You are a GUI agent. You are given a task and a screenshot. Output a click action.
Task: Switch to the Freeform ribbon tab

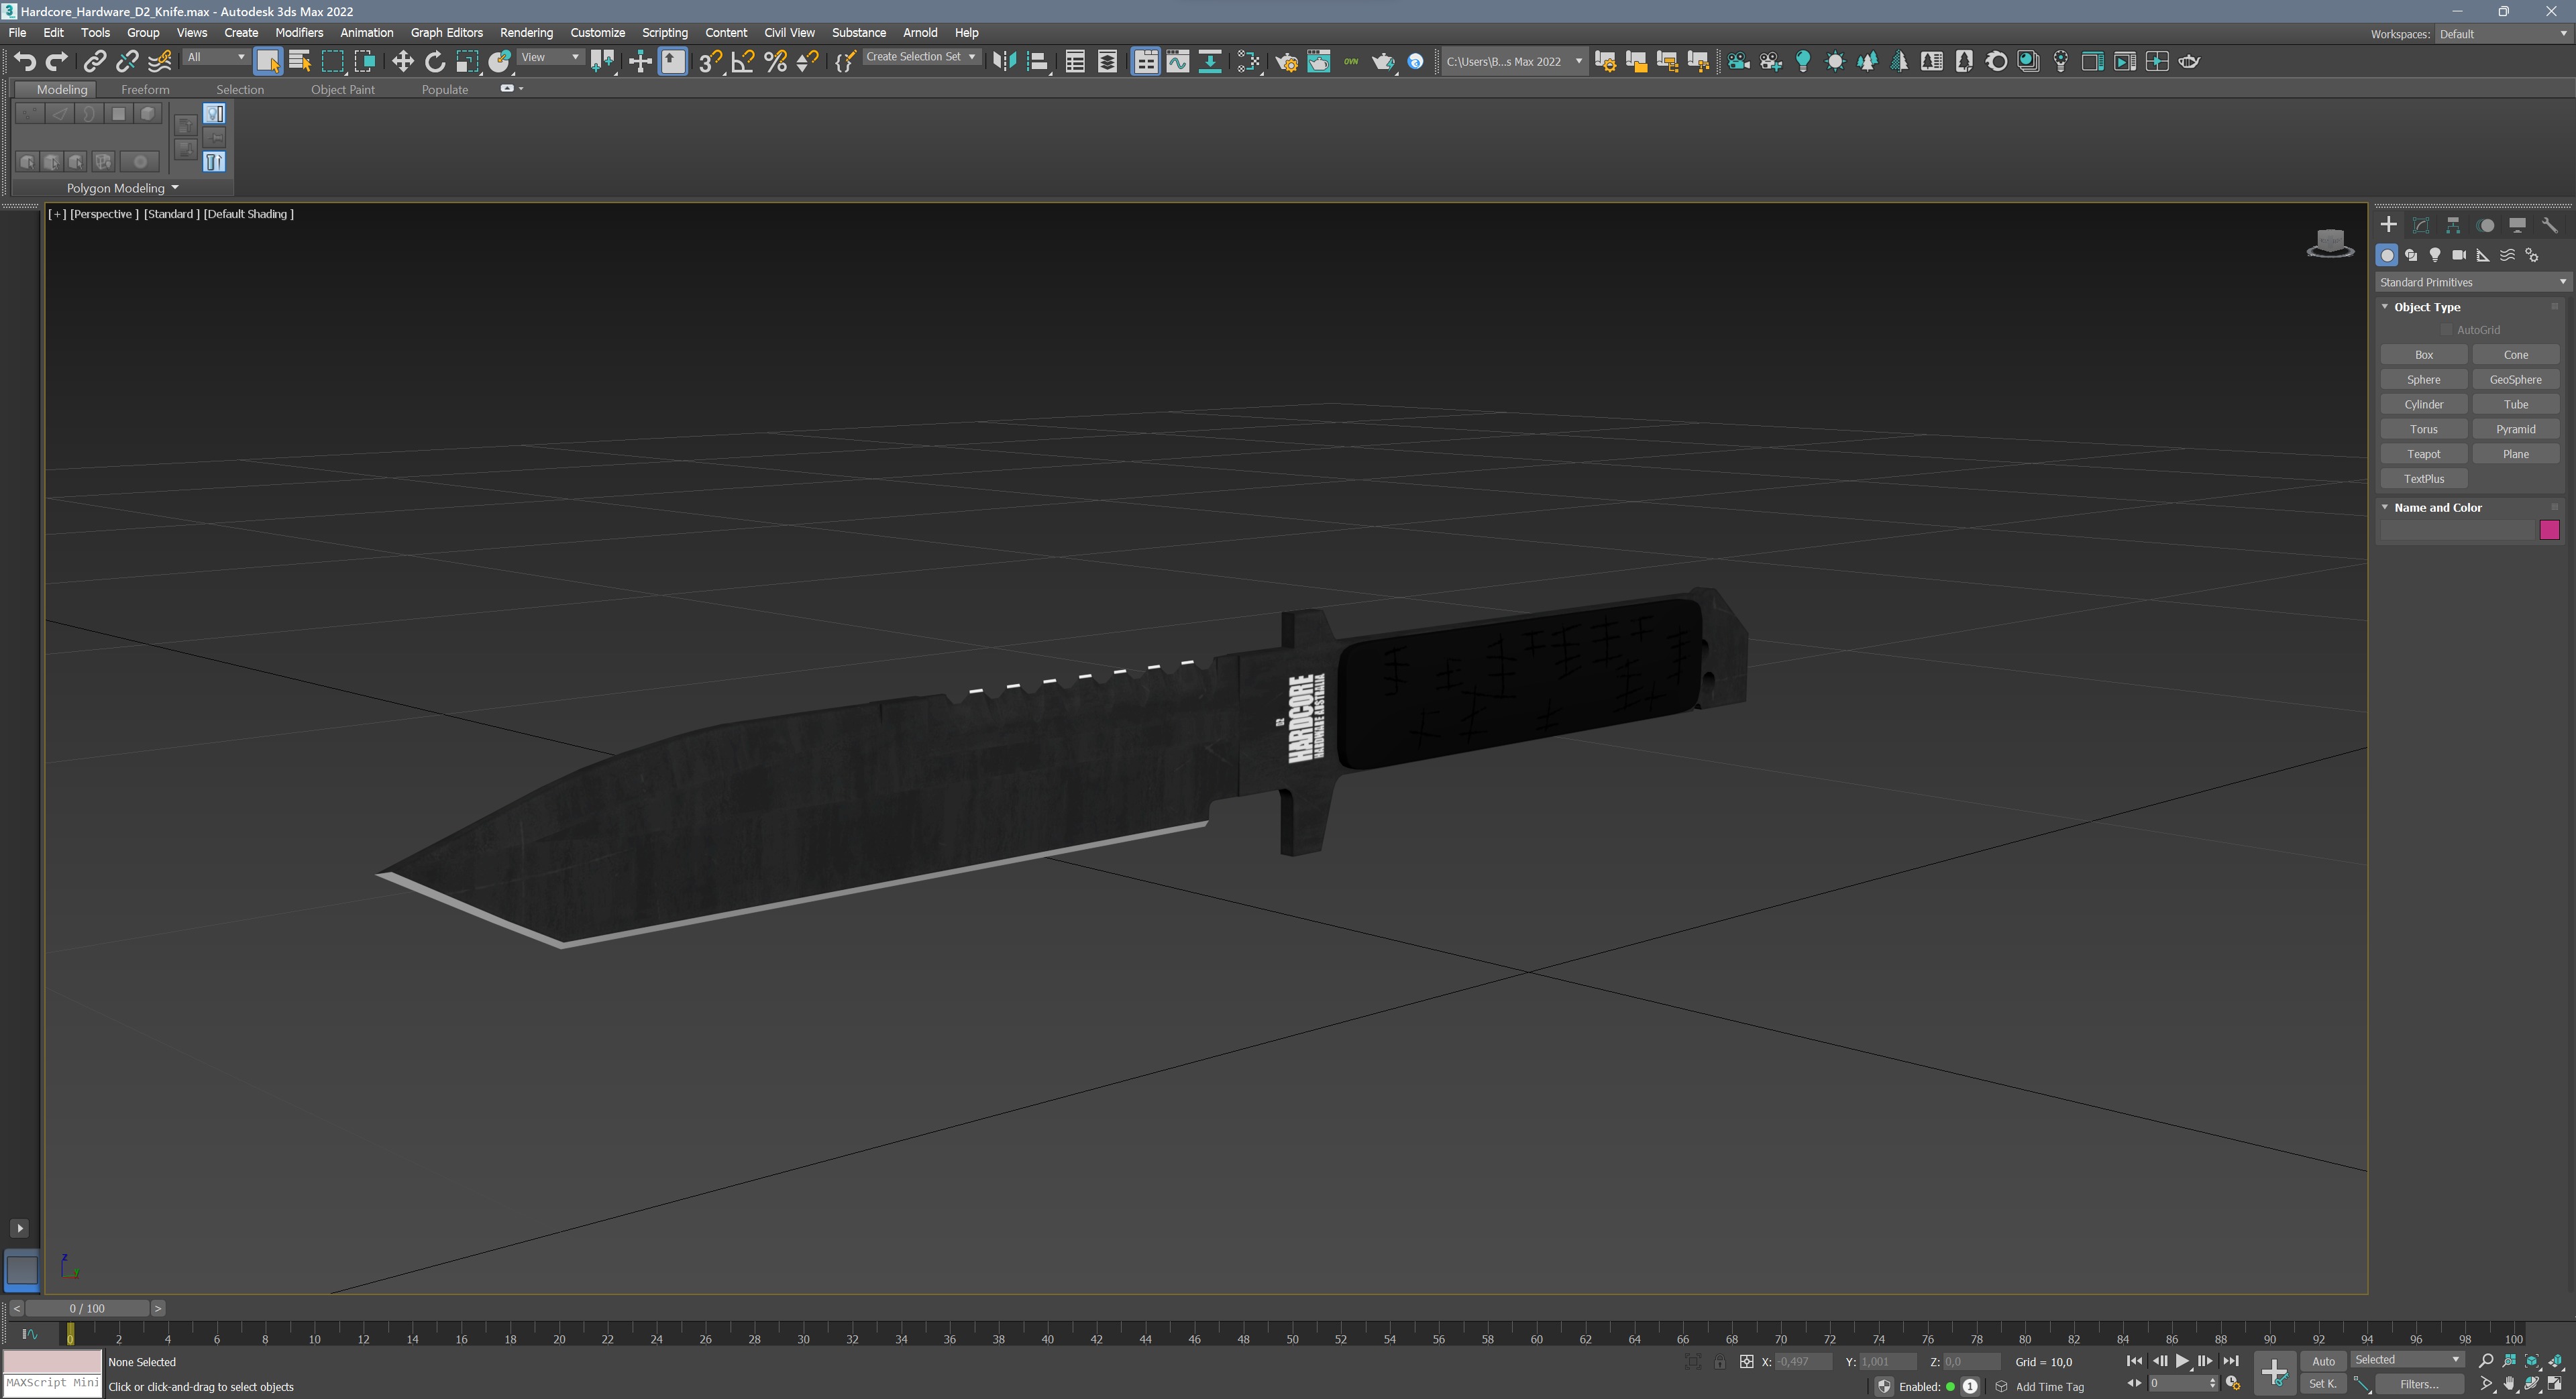point(145,89)
